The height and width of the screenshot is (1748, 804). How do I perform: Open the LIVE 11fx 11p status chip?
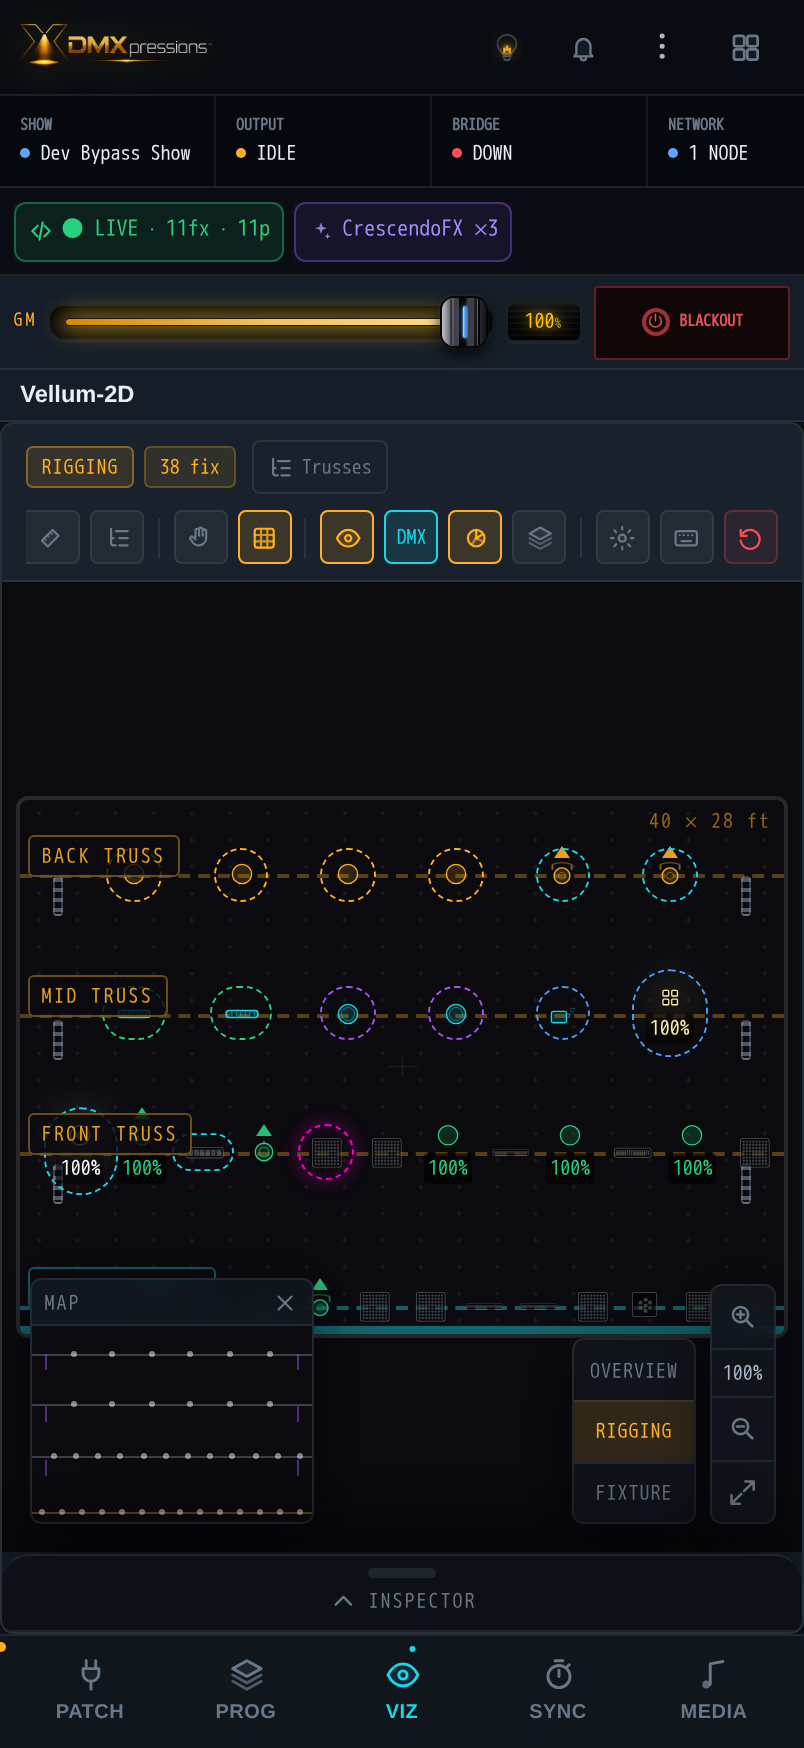pos(149,231)
